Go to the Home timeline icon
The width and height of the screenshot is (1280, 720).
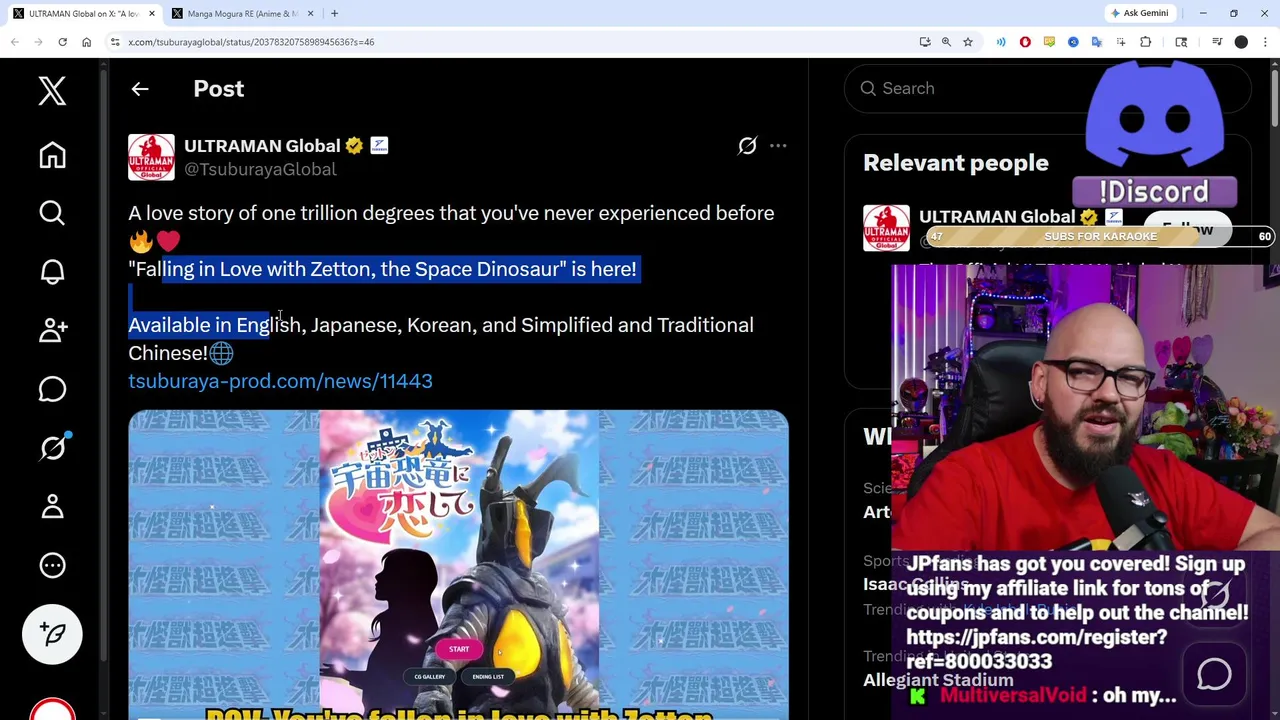click(x=52, y=155)
